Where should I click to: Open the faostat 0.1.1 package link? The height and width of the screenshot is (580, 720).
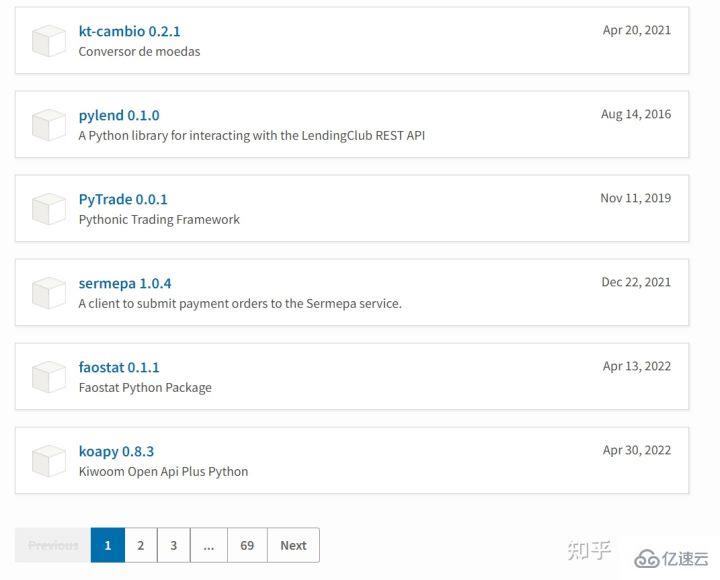pos(119,367)
